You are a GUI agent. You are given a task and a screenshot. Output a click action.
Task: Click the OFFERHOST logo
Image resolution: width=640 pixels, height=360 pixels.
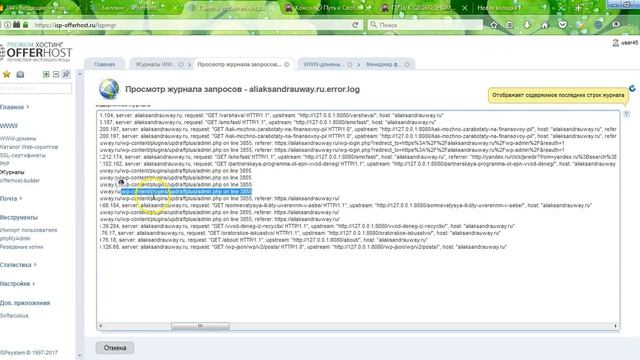coord(36,52)
